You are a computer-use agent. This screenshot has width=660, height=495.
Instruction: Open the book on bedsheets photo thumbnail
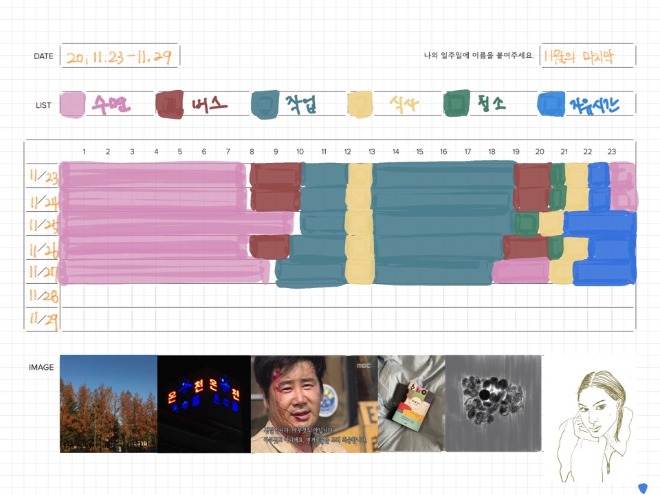coord(412,403)
